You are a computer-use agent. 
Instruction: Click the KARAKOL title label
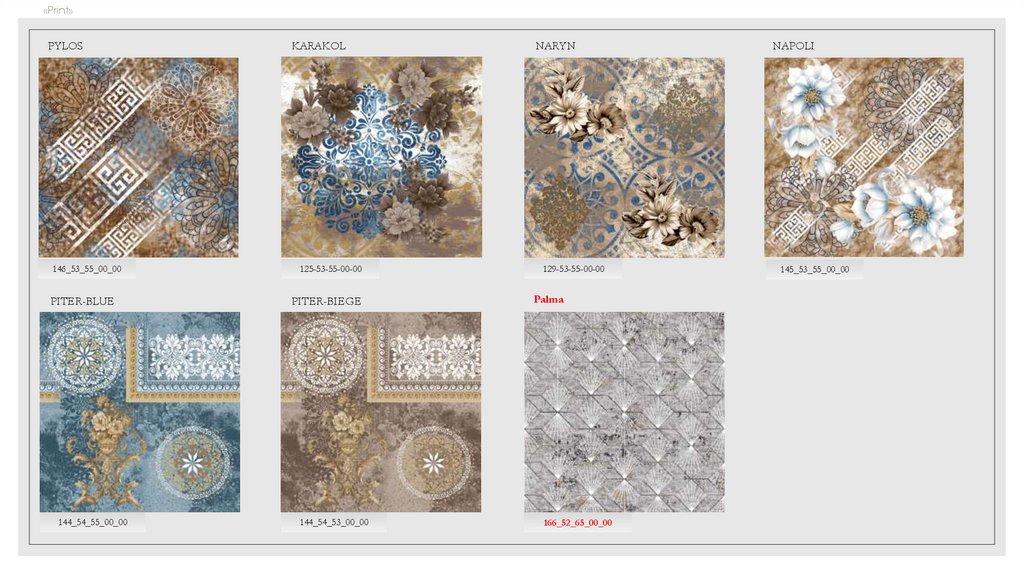pyautogui.click(x=319, y=46)
